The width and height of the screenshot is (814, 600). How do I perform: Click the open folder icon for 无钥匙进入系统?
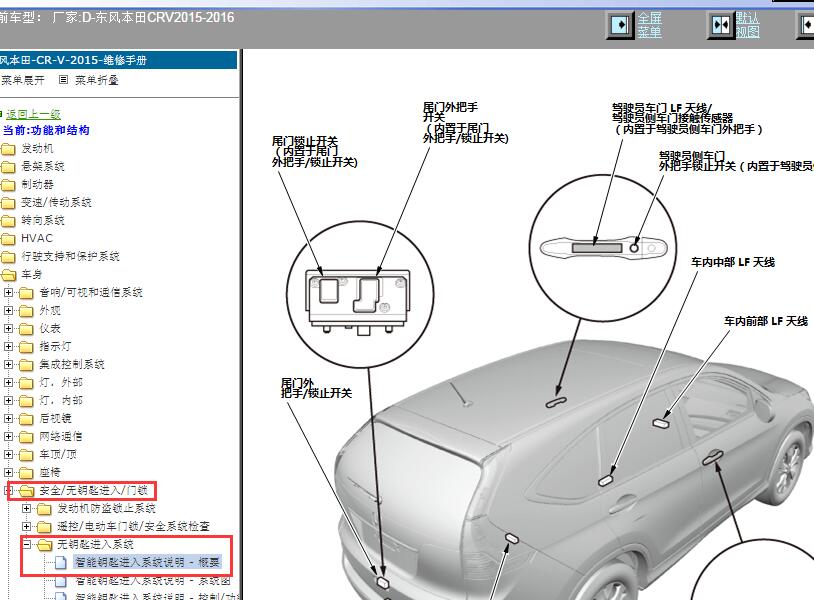point(45,544)
